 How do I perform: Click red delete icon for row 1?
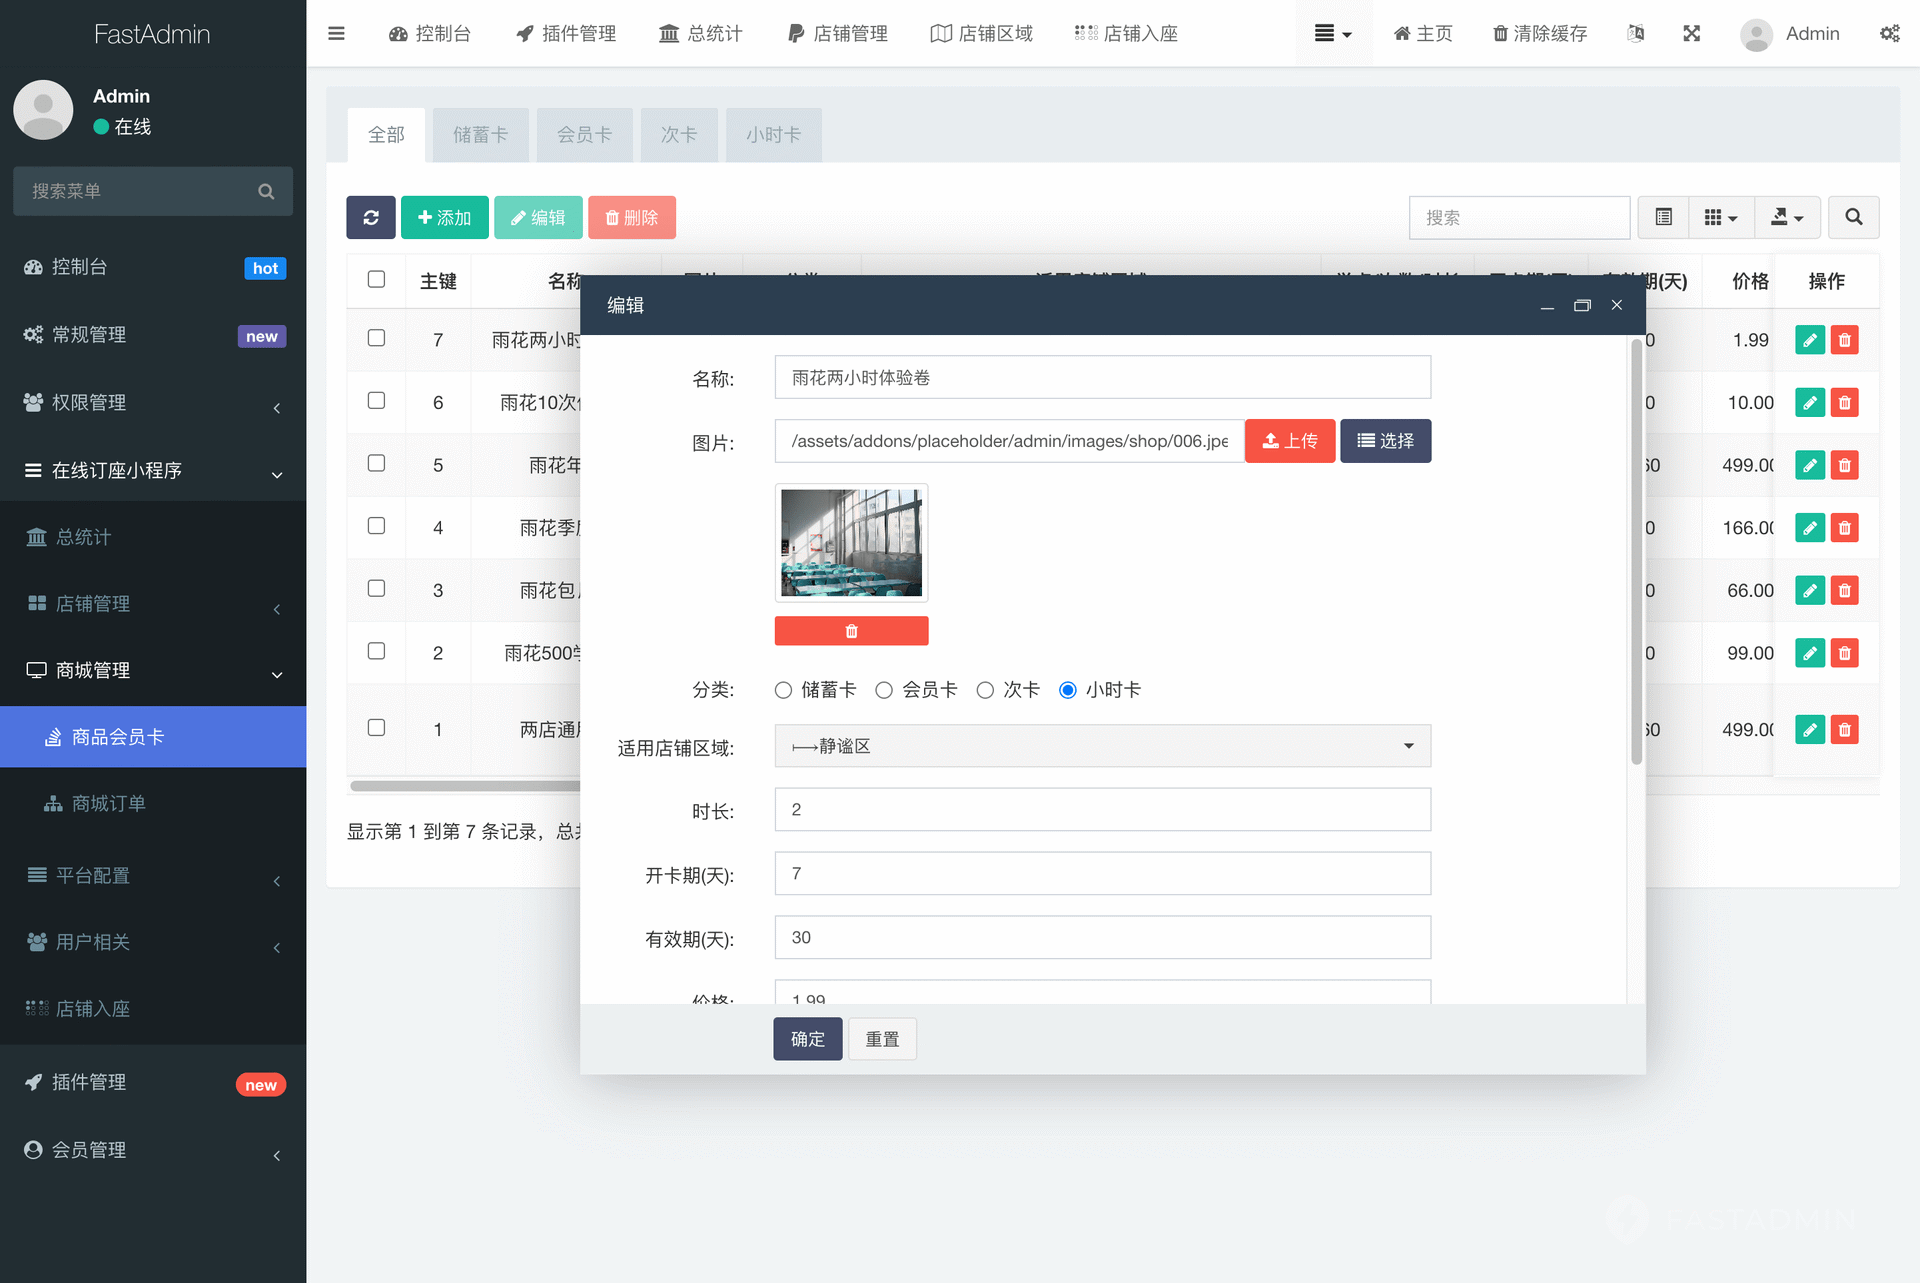tap(1844, 730)
